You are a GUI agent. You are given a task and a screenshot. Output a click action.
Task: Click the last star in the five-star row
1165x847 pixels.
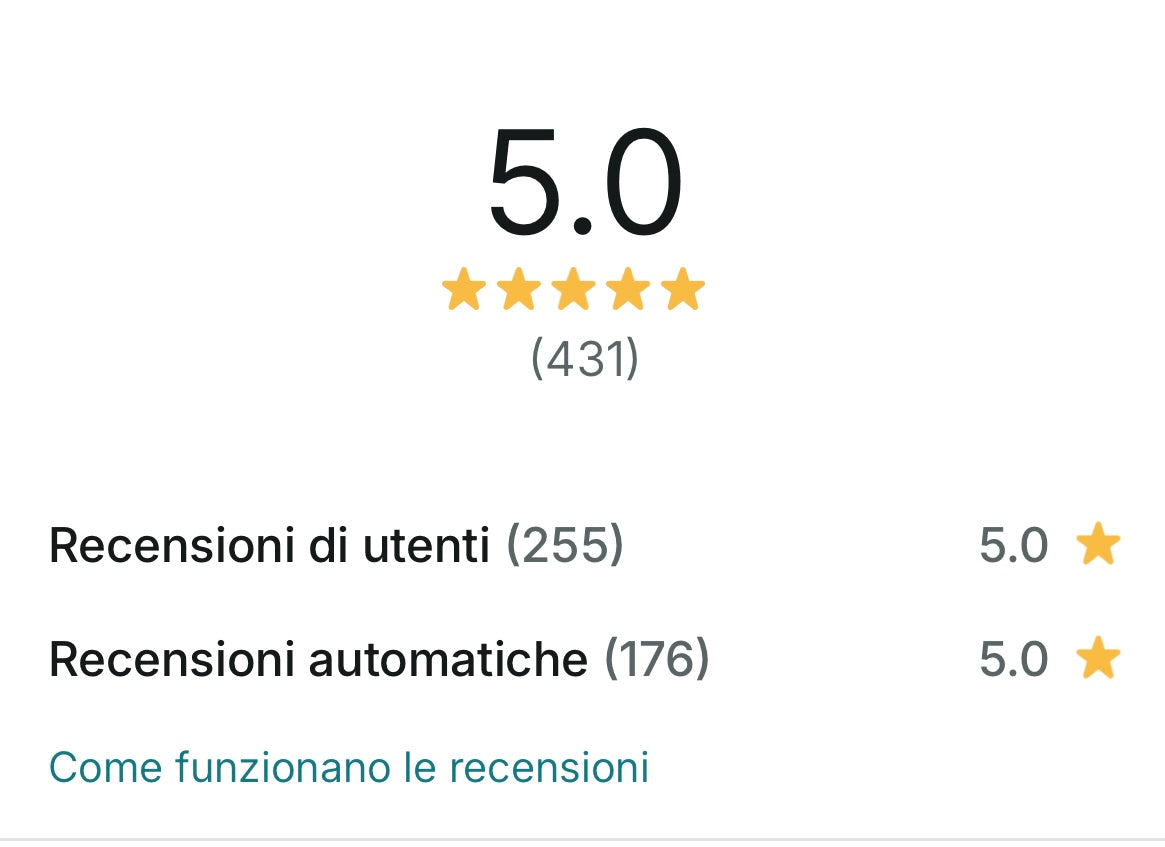[x=684, y=290]
